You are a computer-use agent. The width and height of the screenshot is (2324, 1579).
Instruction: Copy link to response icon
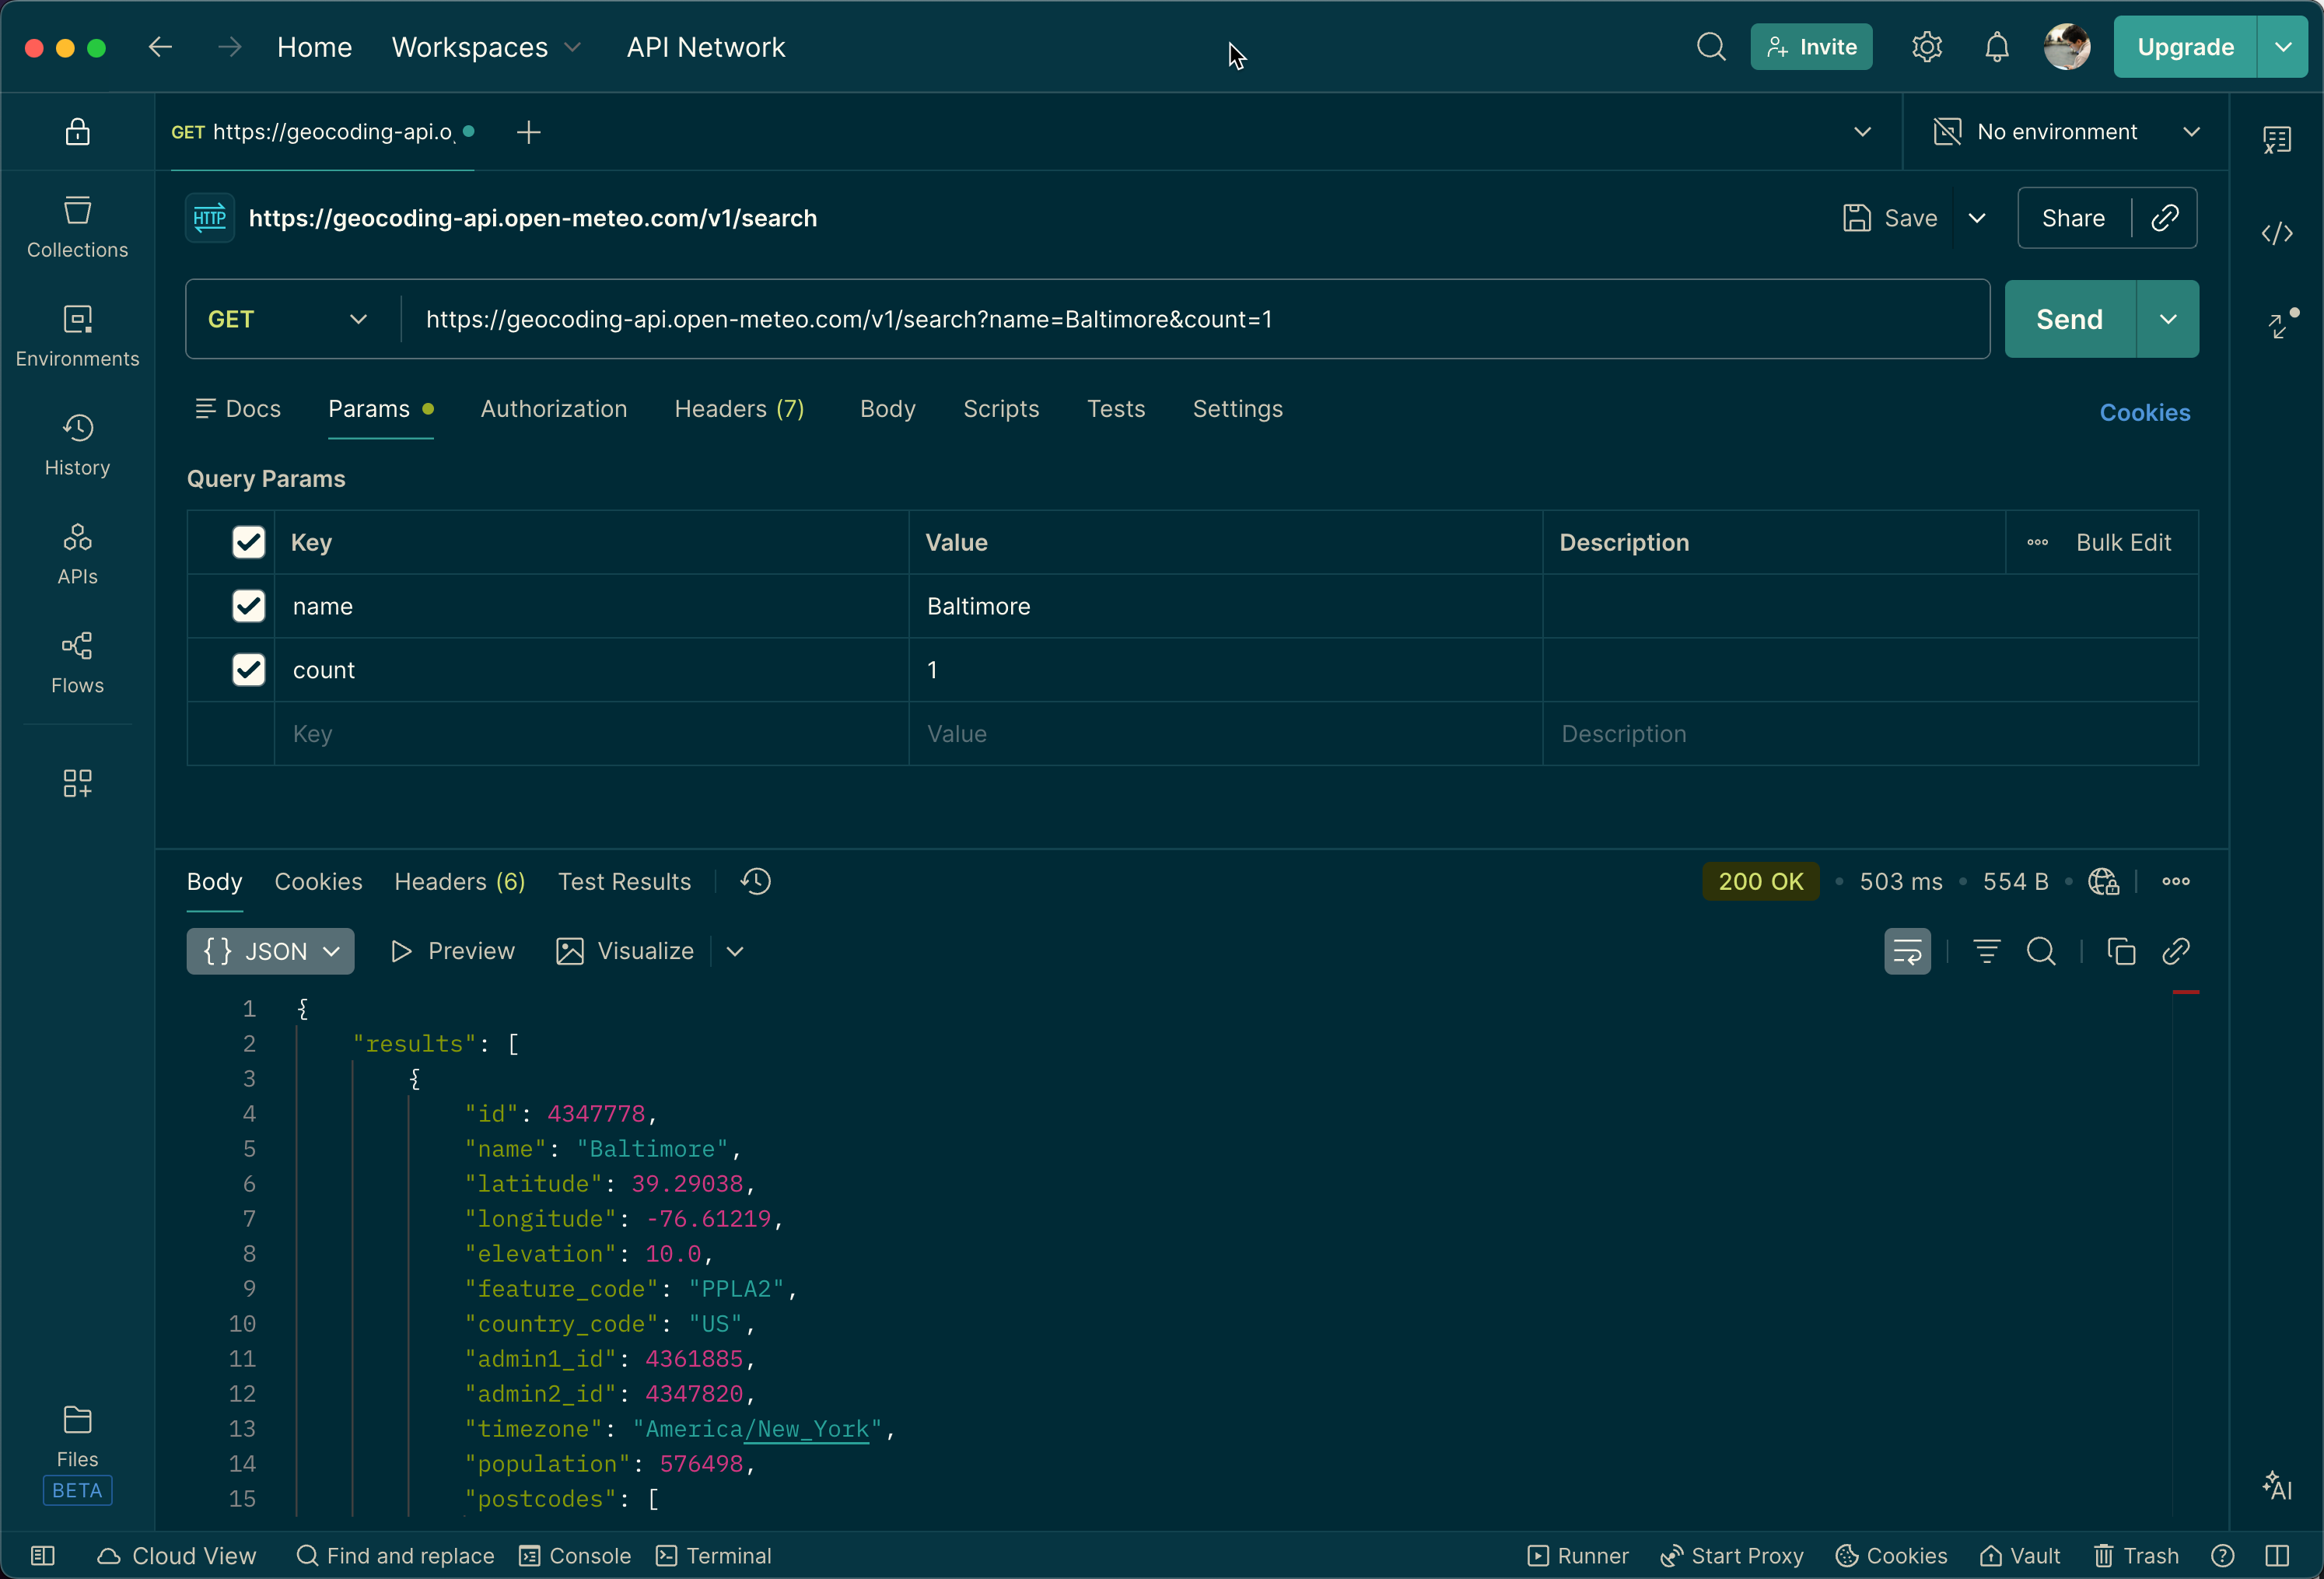click(x=2176, y=951)
